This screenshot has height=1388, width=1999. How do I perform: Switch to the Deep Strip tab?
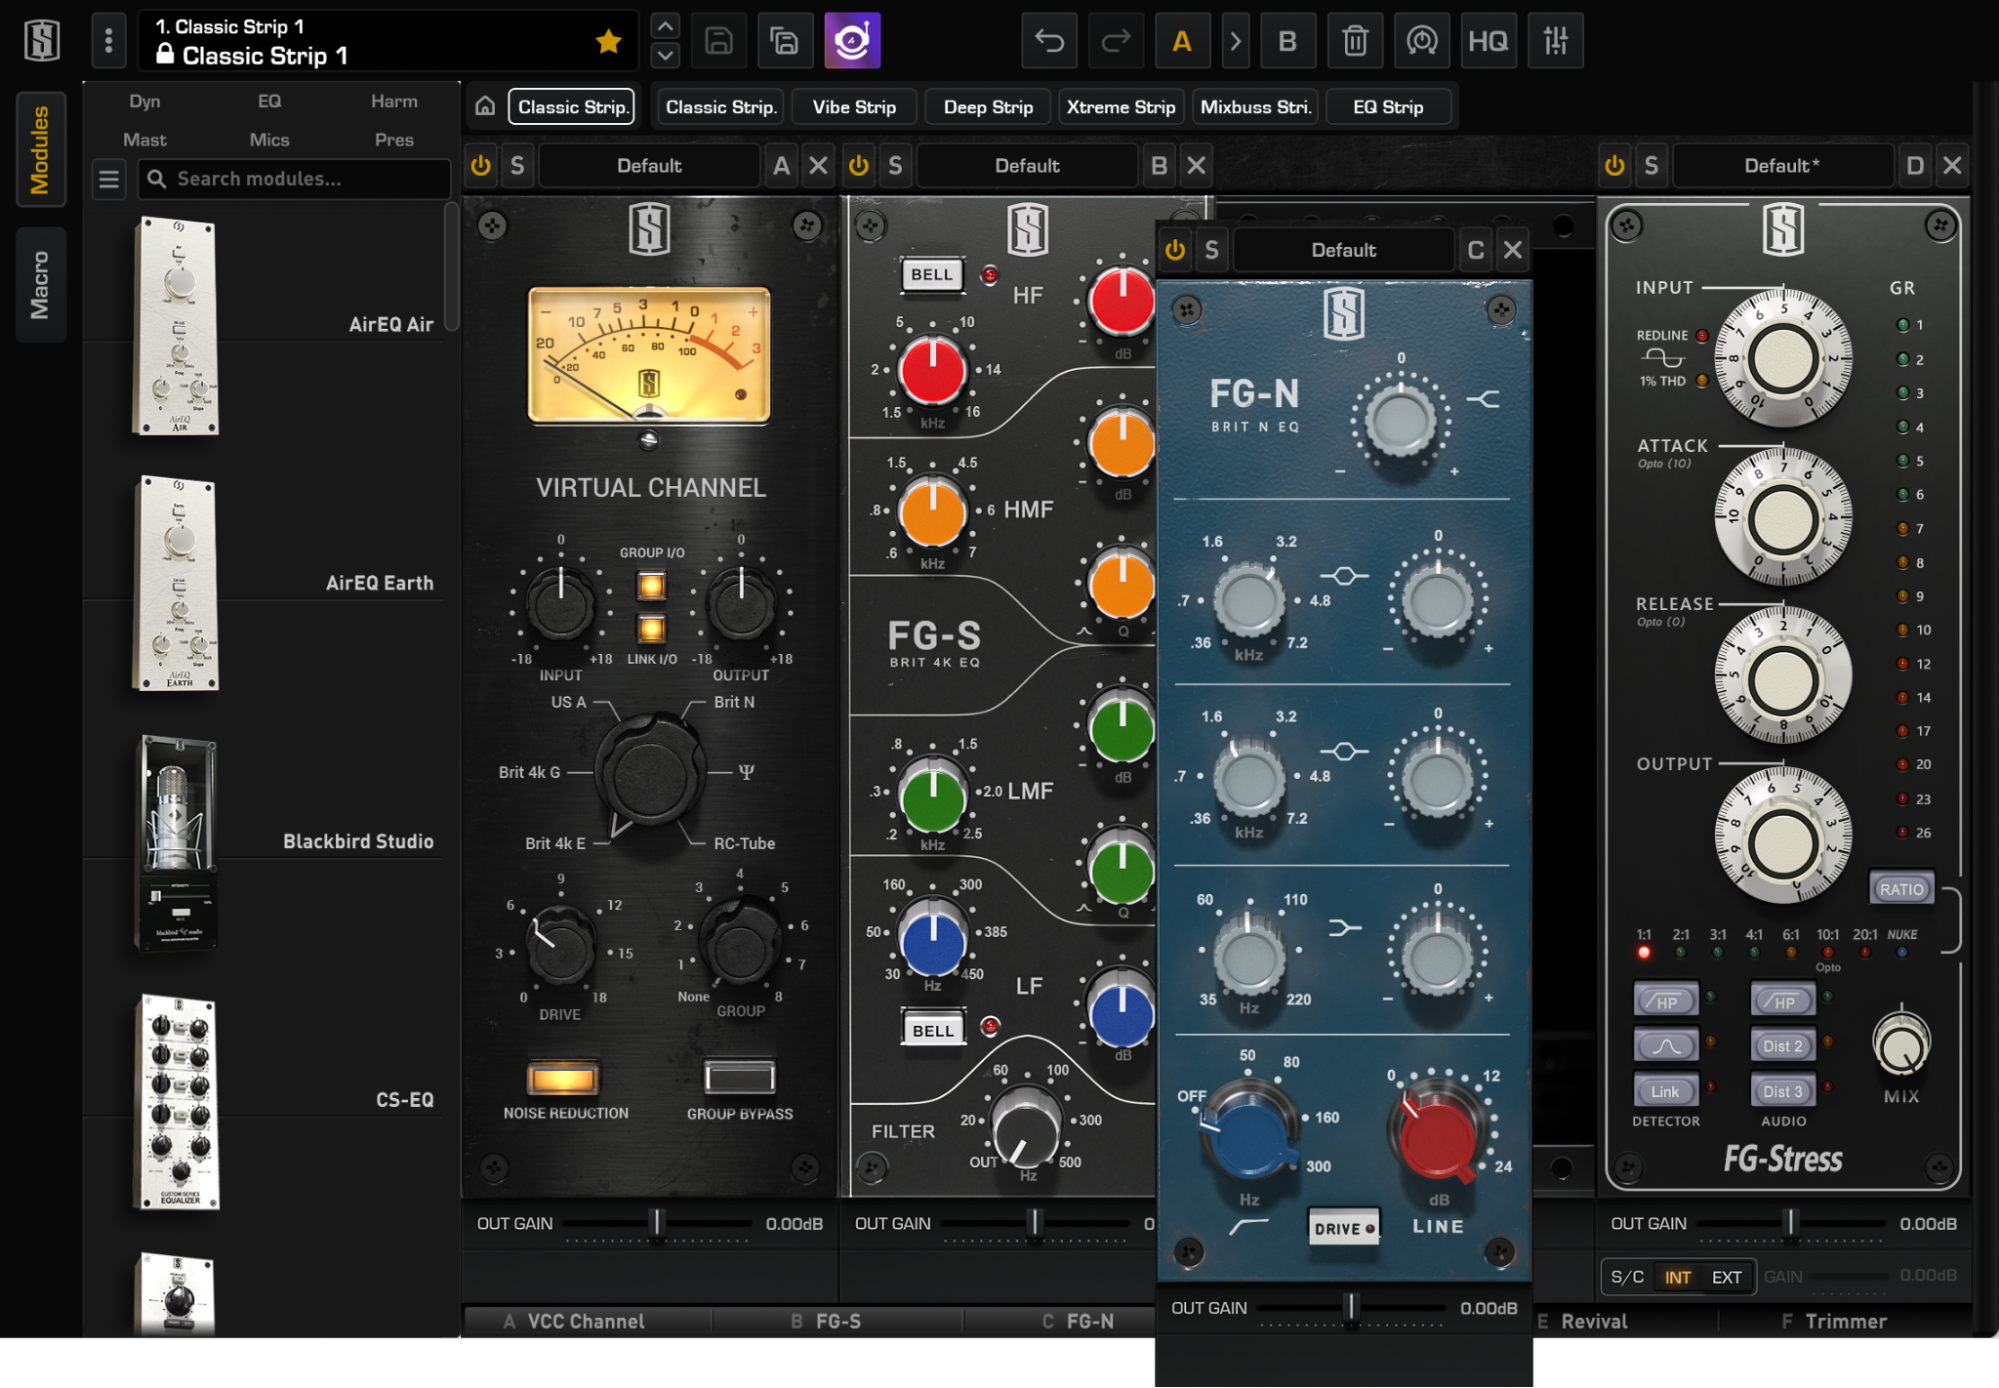[x=988, y=106]
